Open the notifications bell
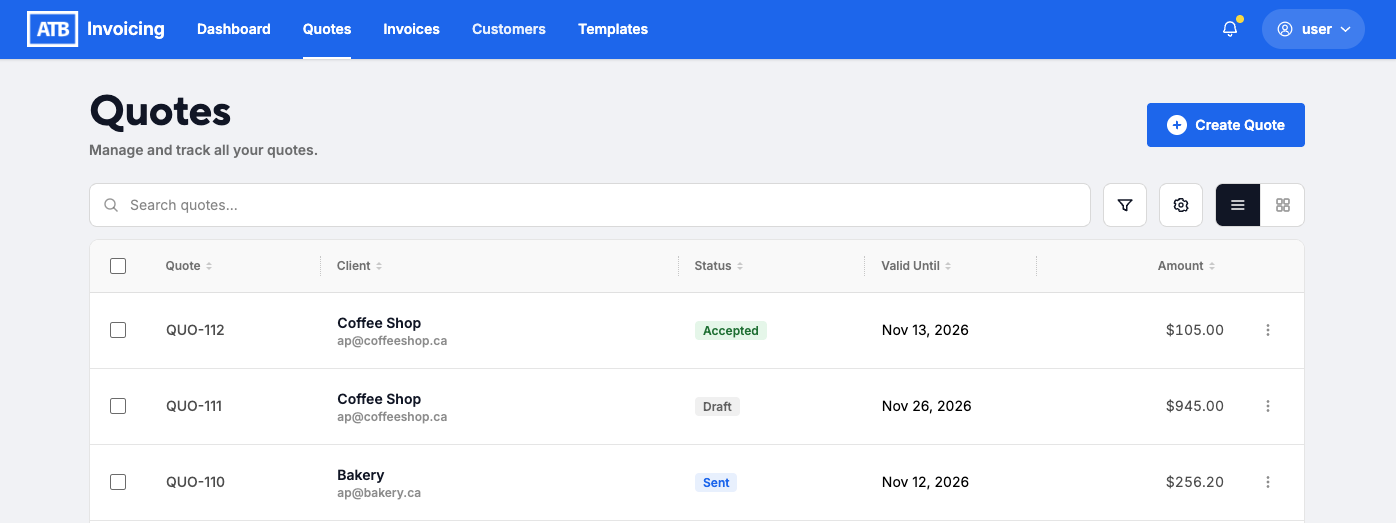This screenshot has height=523, width=1396. [1230, 29]
